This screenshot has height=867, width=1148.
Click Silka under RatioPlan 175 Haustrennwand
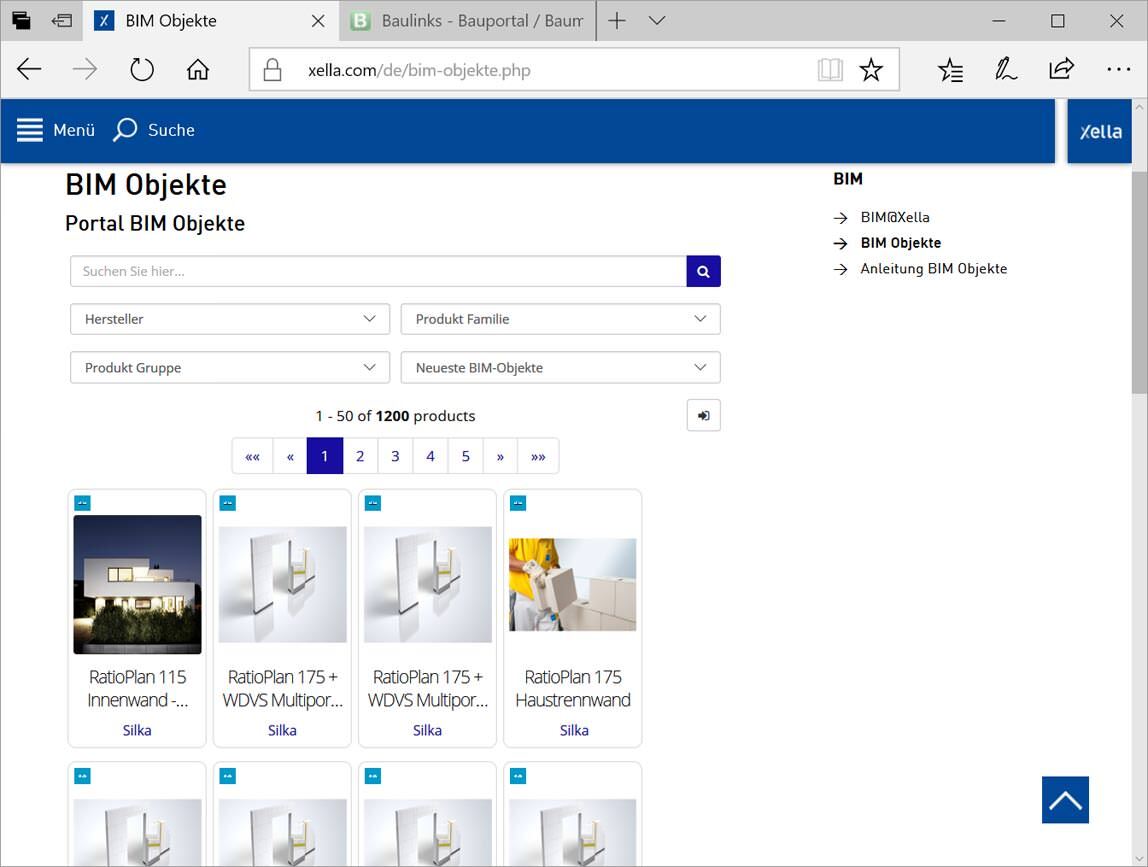[574, 730]
